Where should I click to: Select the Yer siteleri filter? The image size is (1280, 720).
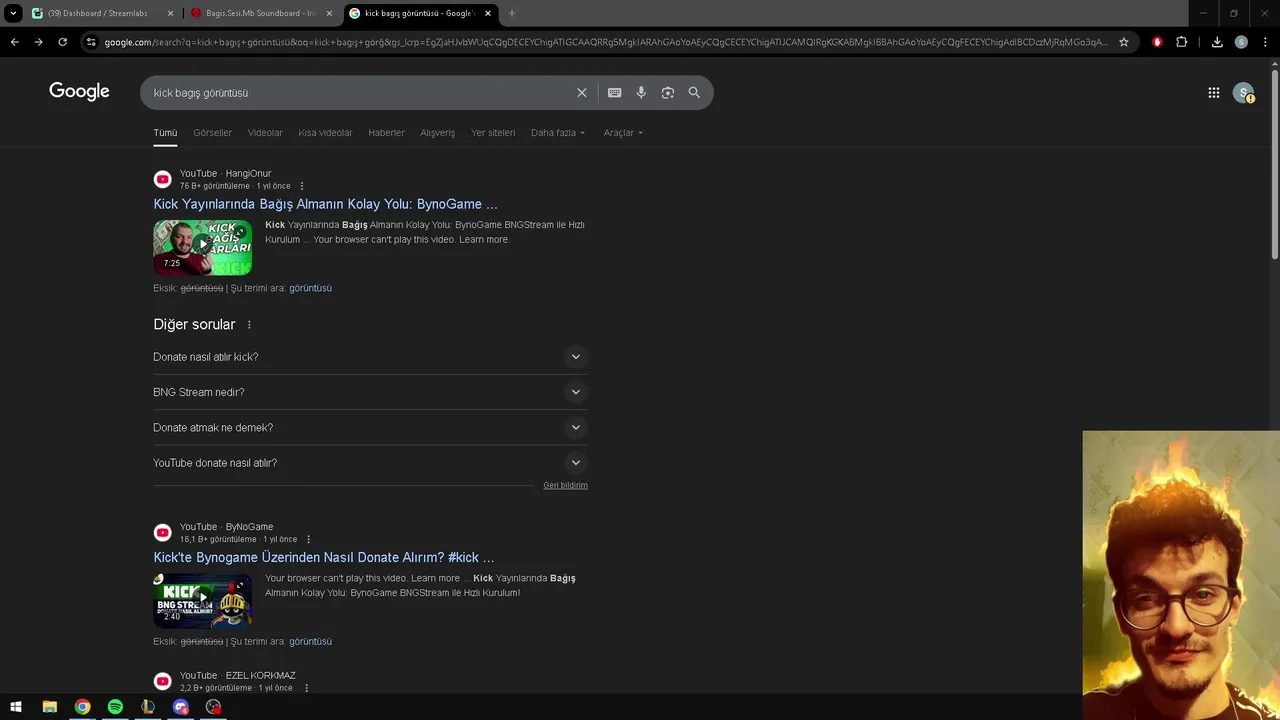point(493,133)
